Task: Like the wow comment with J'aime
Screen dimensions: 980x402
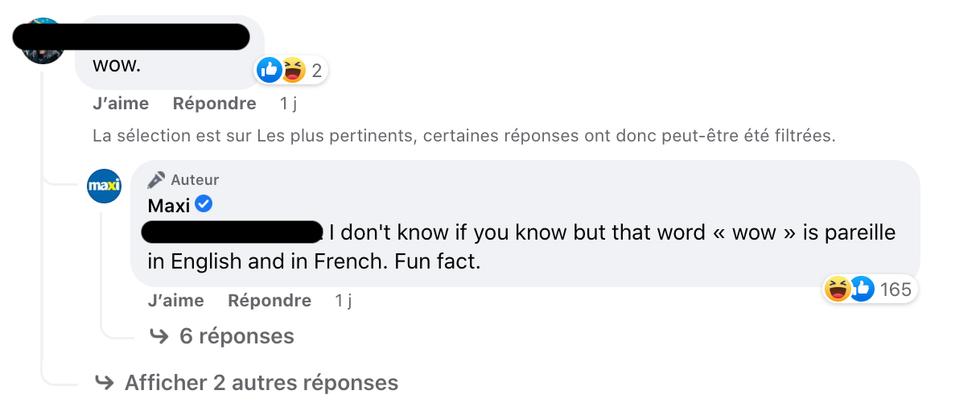Action: (120, 103)
